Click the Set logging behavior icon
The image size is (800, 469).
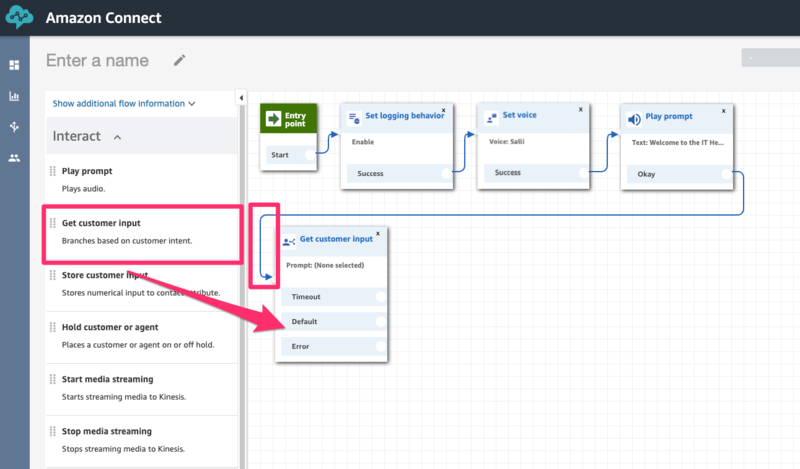[x=354, y=118]
